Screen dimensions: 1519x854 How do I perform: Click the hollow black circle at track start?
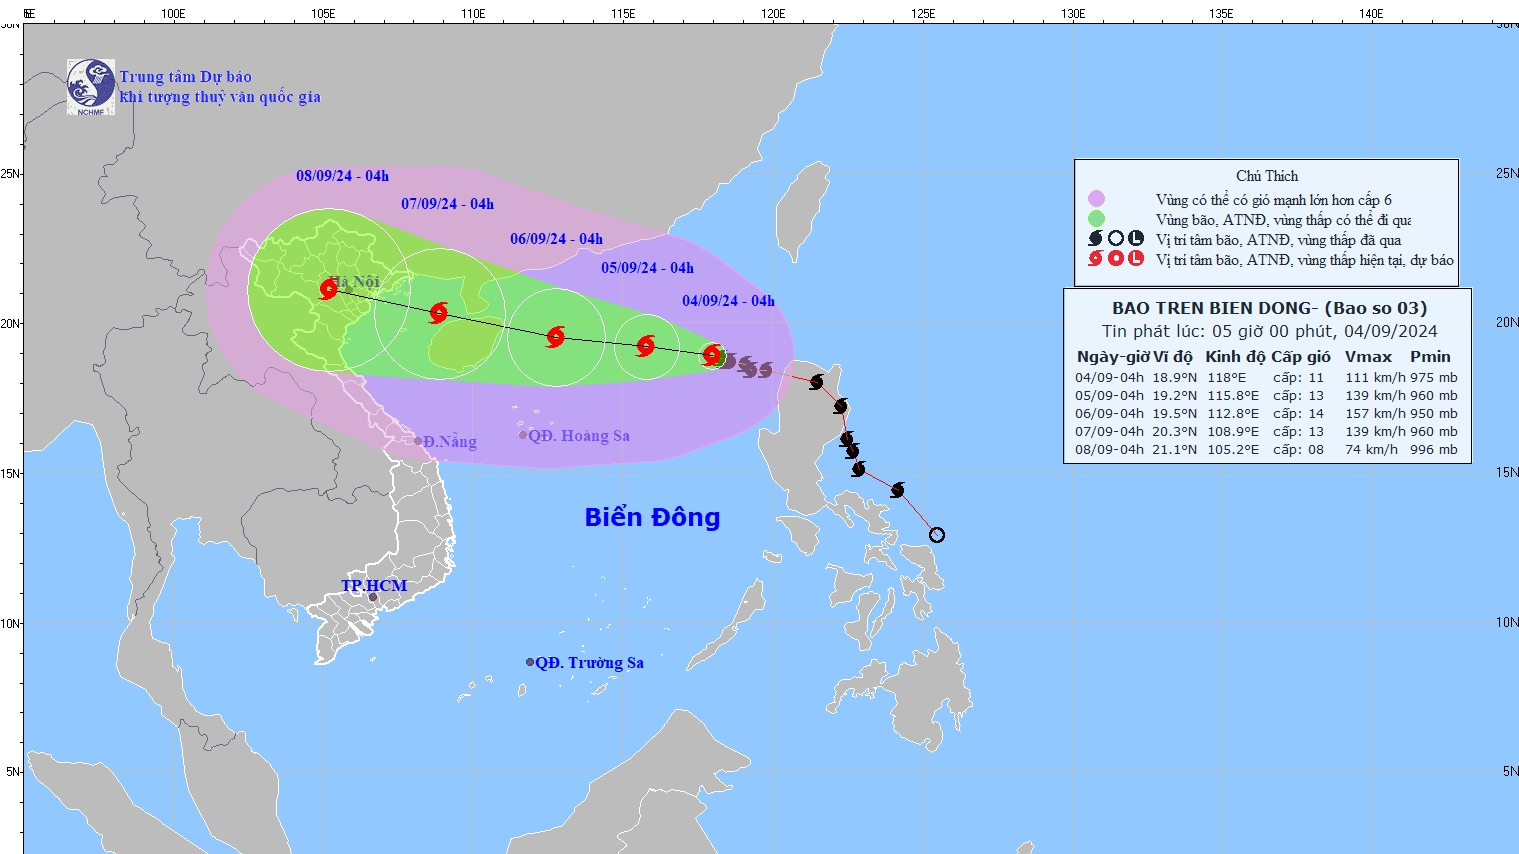point(937,535)
